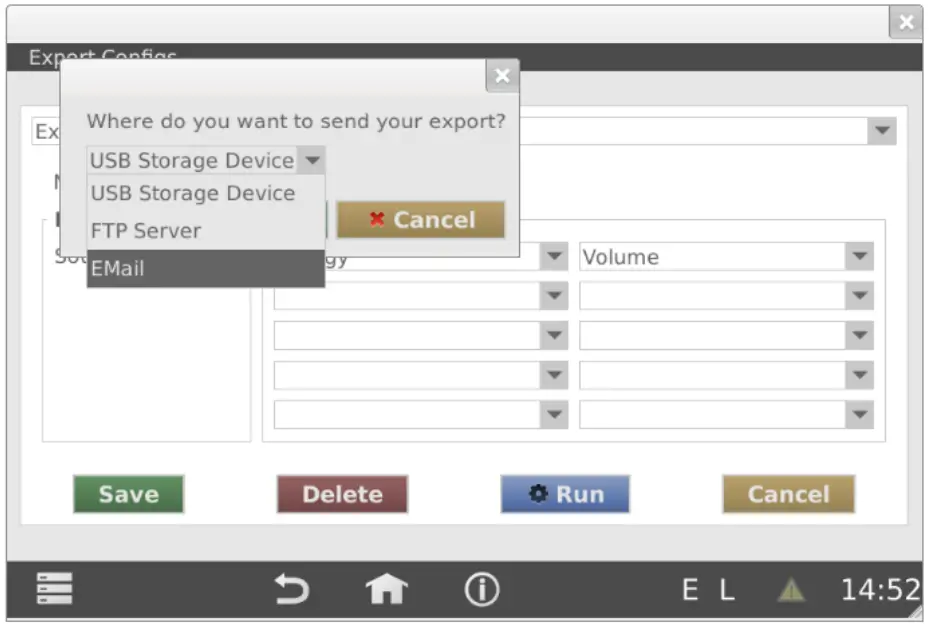This screenshot has height=628, width=929.
Task: Save the export config
Action: [x=129, y=494]
